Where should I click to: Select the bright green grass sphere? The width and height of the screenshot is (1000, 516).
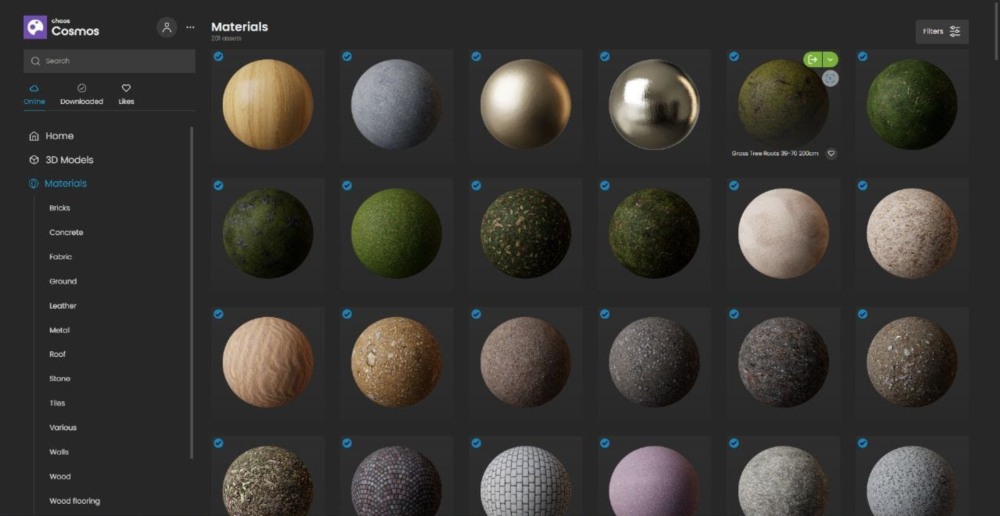[396, 233]
